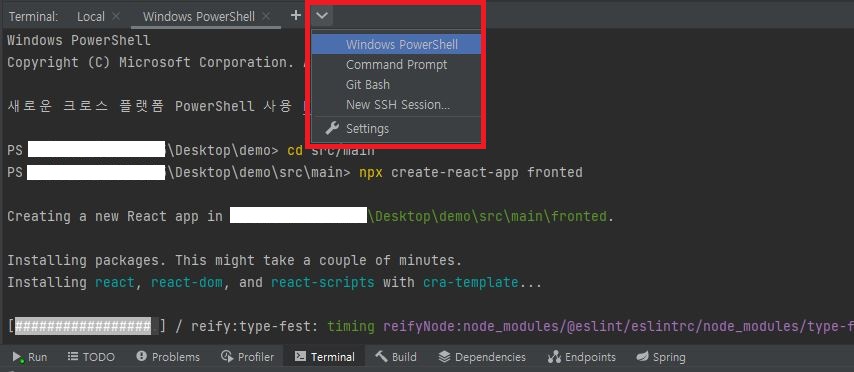Select the Terminal tool window button
This screenshot has width=854, height=372.
325,357
